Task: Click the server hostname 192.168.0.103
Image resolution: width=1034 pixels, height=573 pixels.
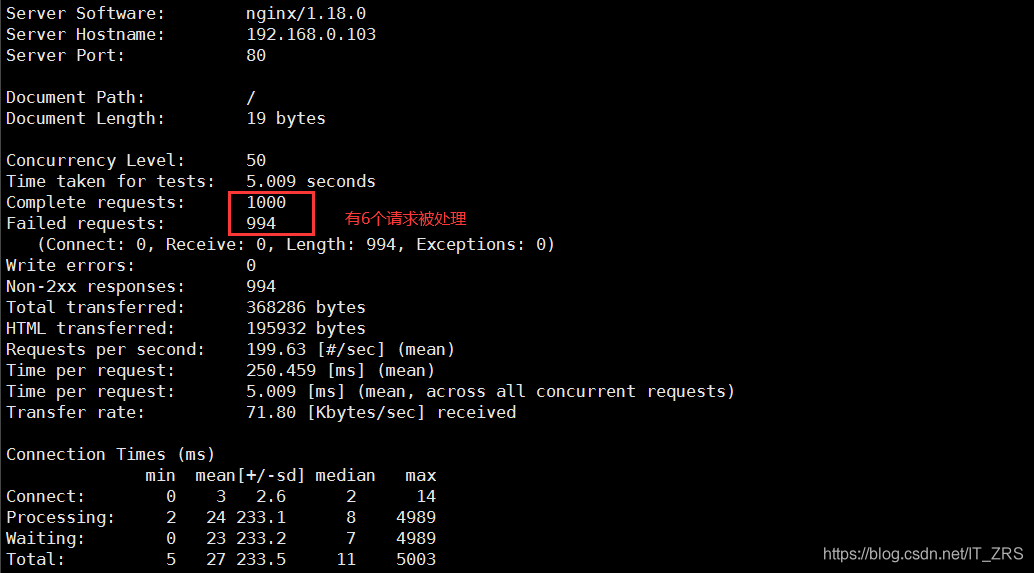Action: (311, 34)
